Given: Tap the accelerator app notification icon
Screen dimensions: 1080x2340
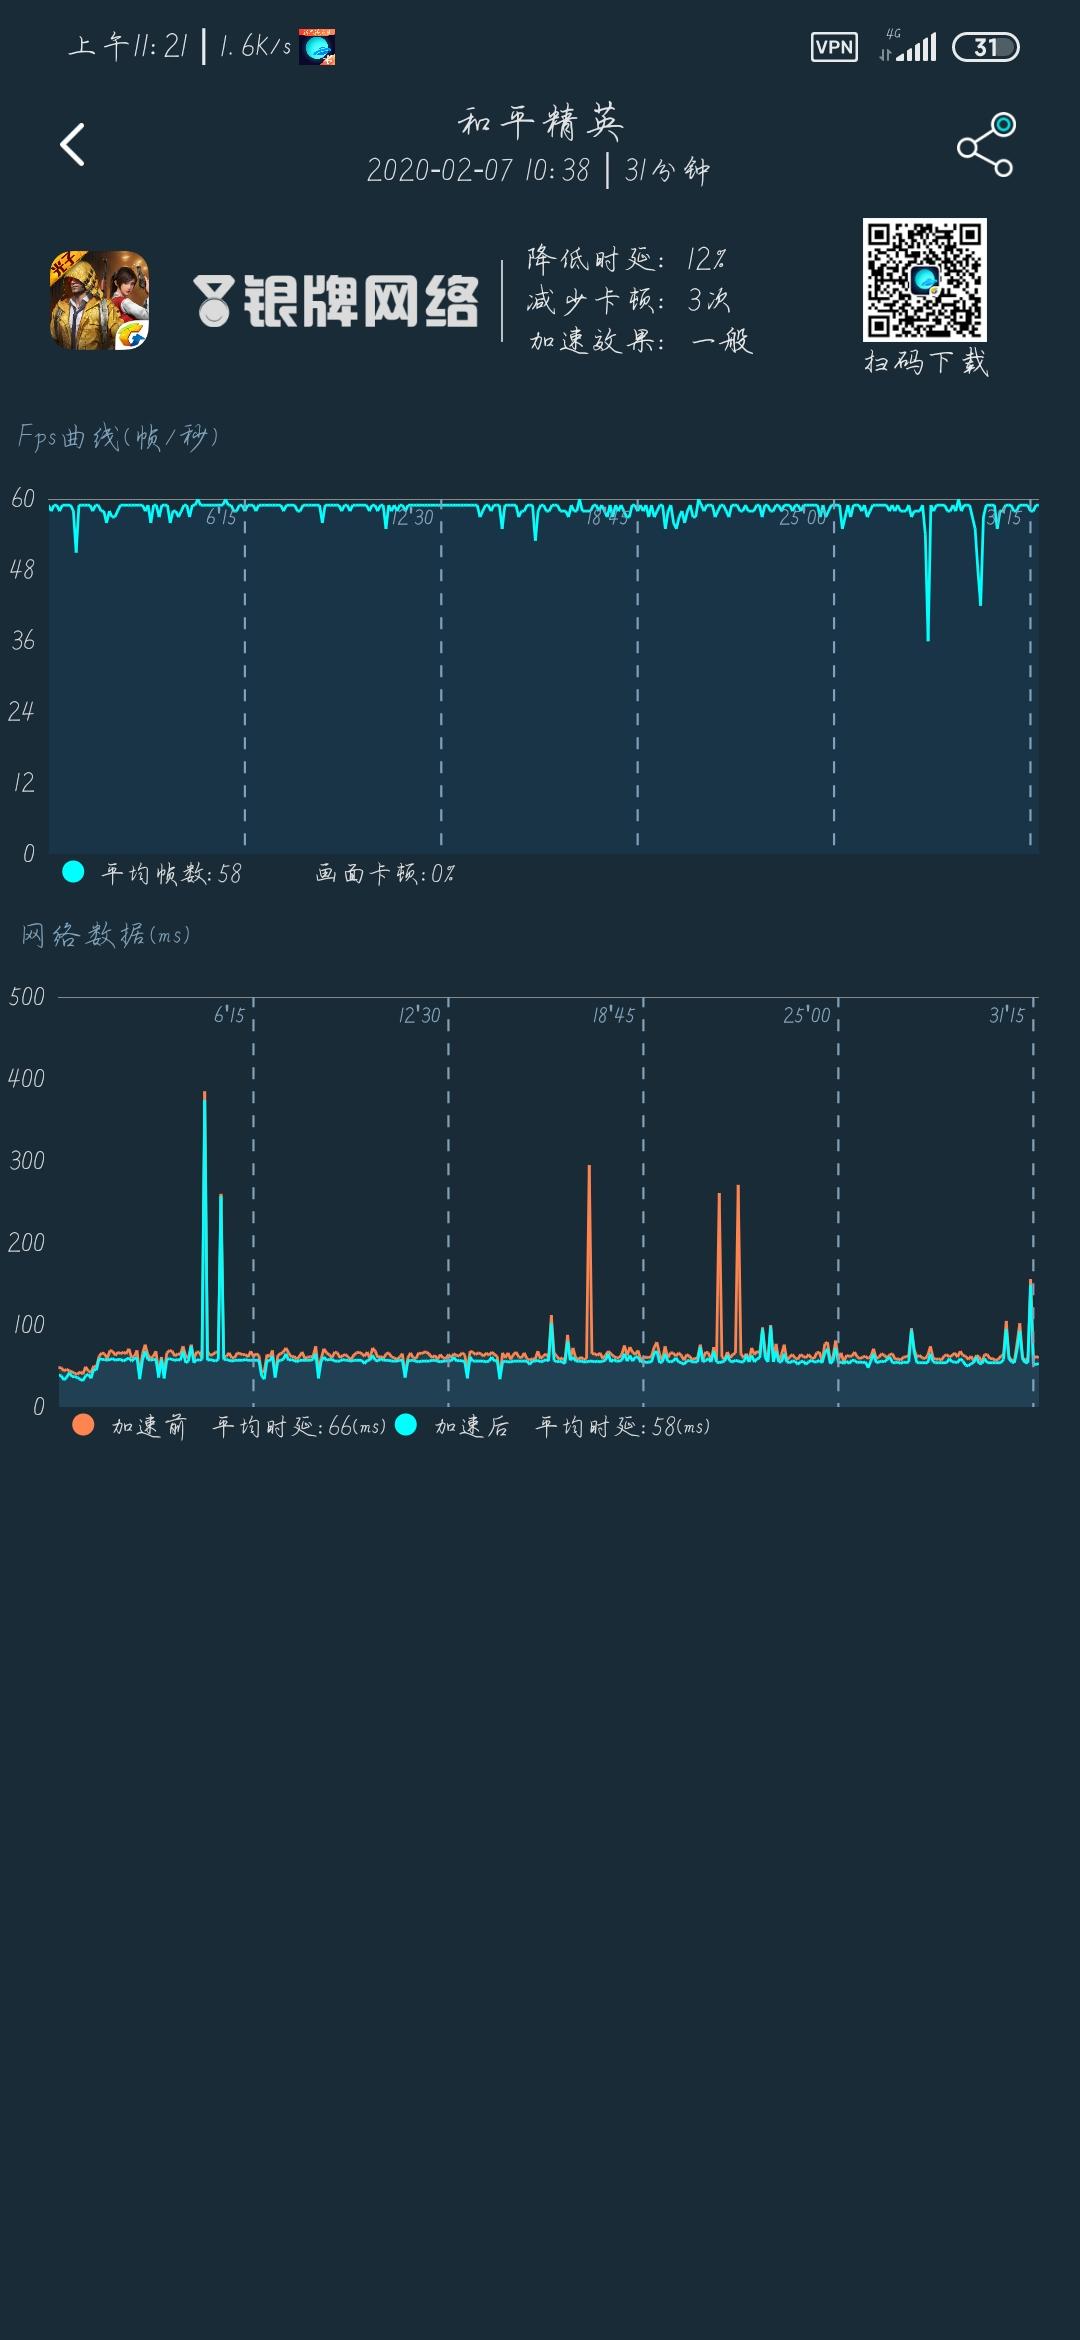Looking at the screenshot, I should [317, 46].
